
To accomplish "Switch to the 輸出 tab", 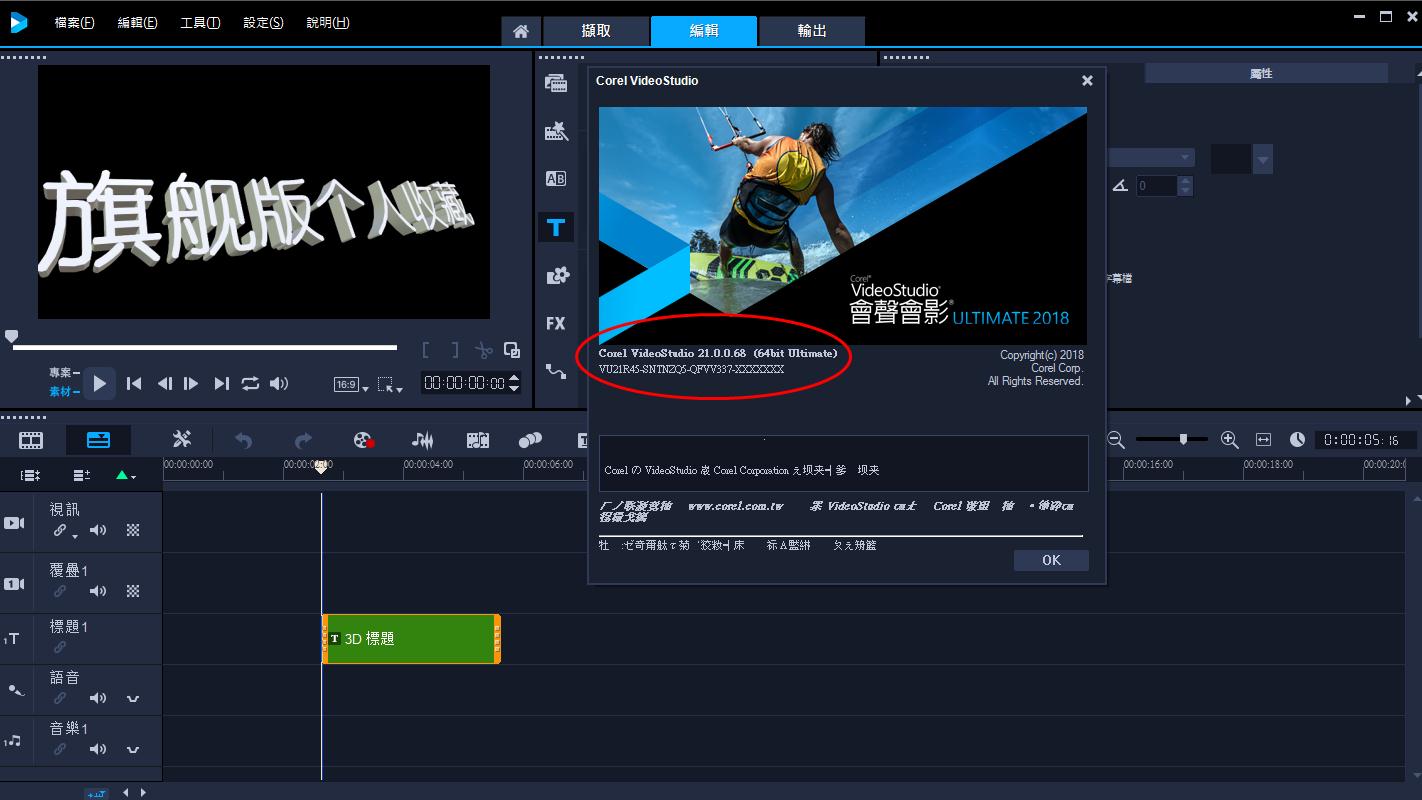I will tap(812, 31).
